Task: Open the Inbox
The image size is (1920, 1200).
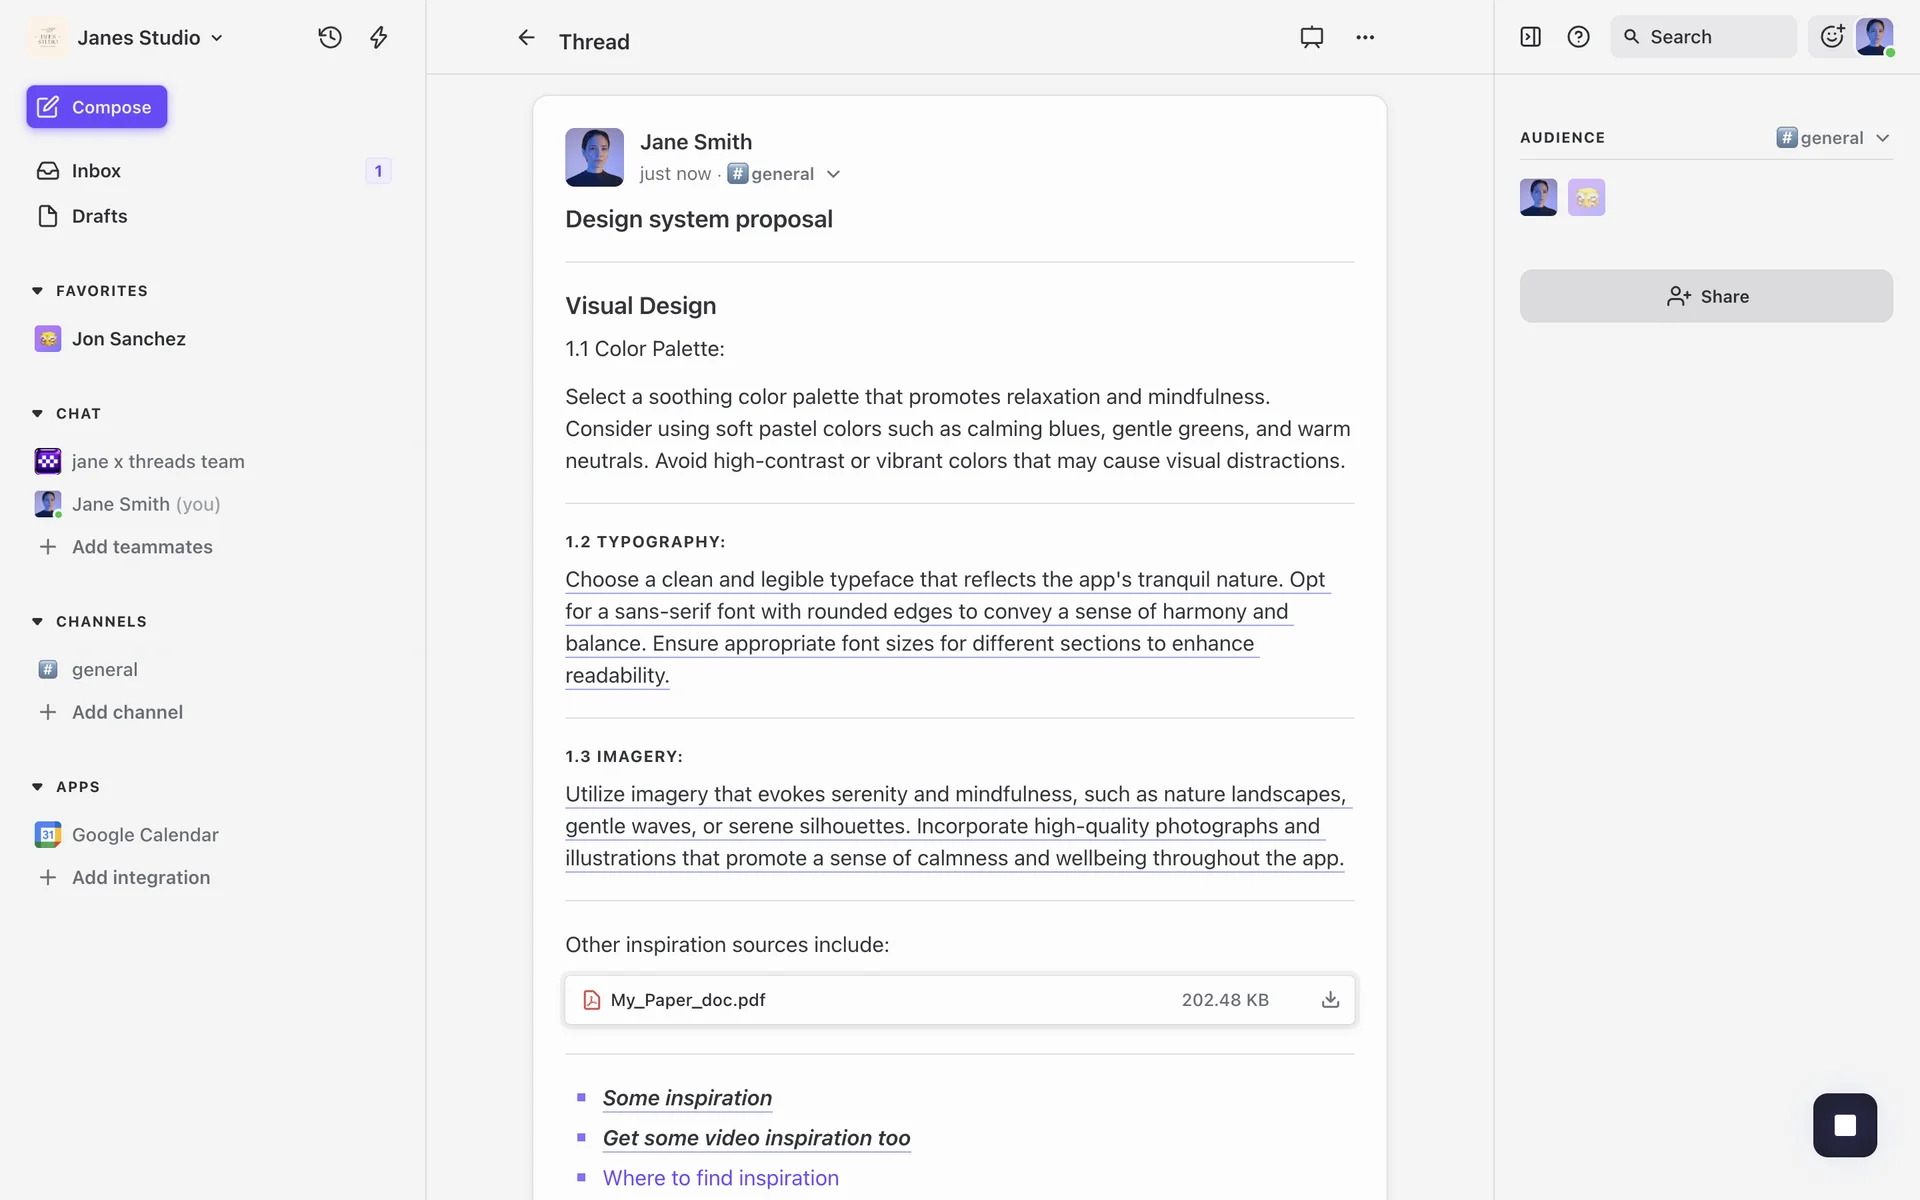Action: 96,171
